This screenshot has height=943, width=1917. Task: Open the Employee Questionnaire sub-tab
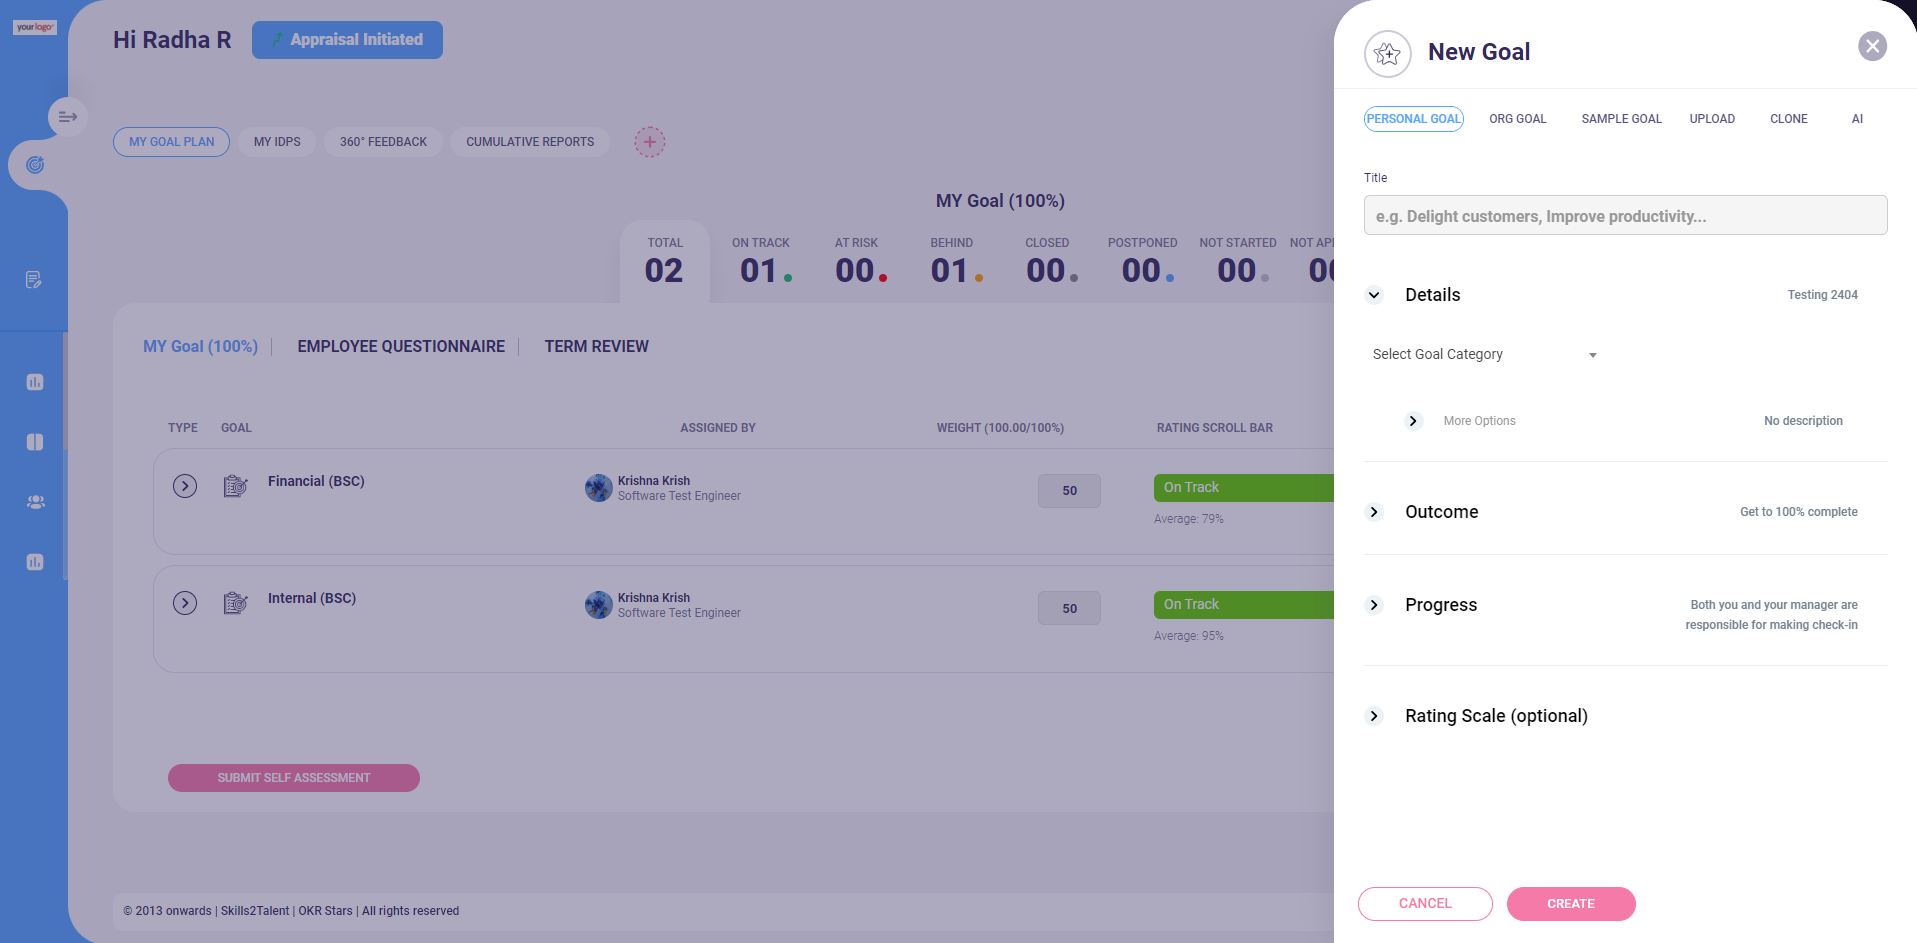401,347
